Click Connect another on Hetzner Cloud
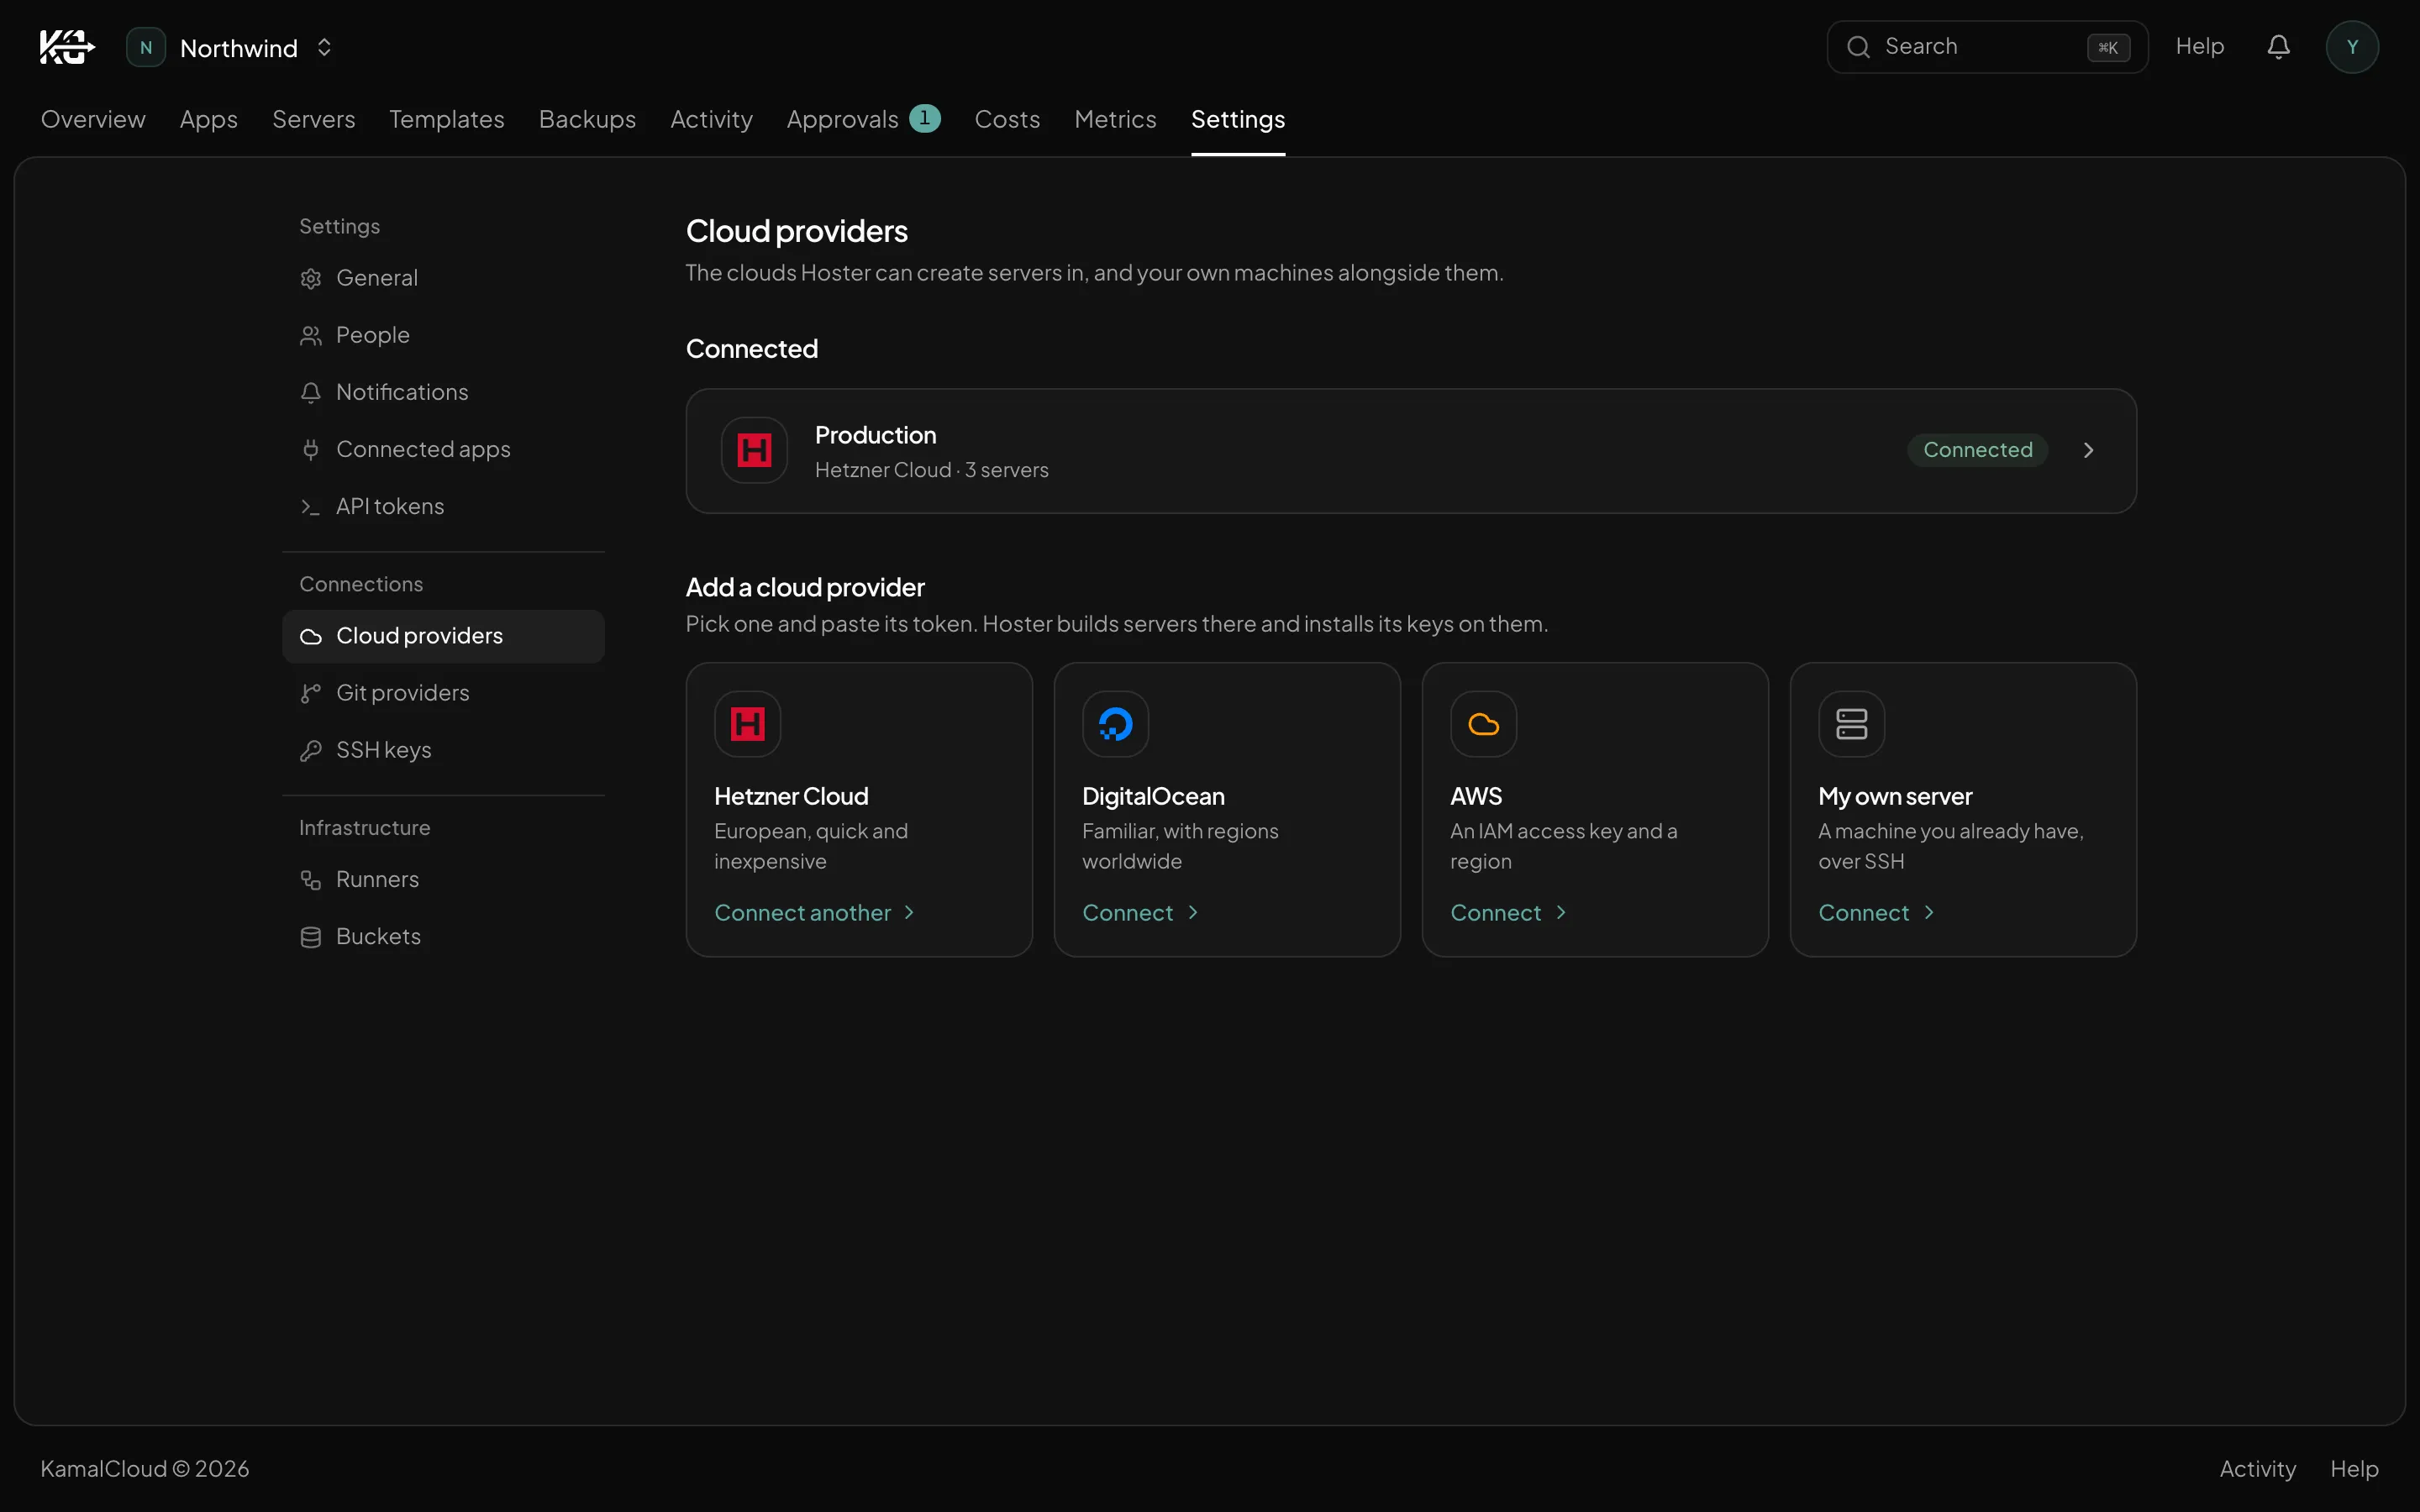Screen dimensions: 2420x1512 (814, 913)
